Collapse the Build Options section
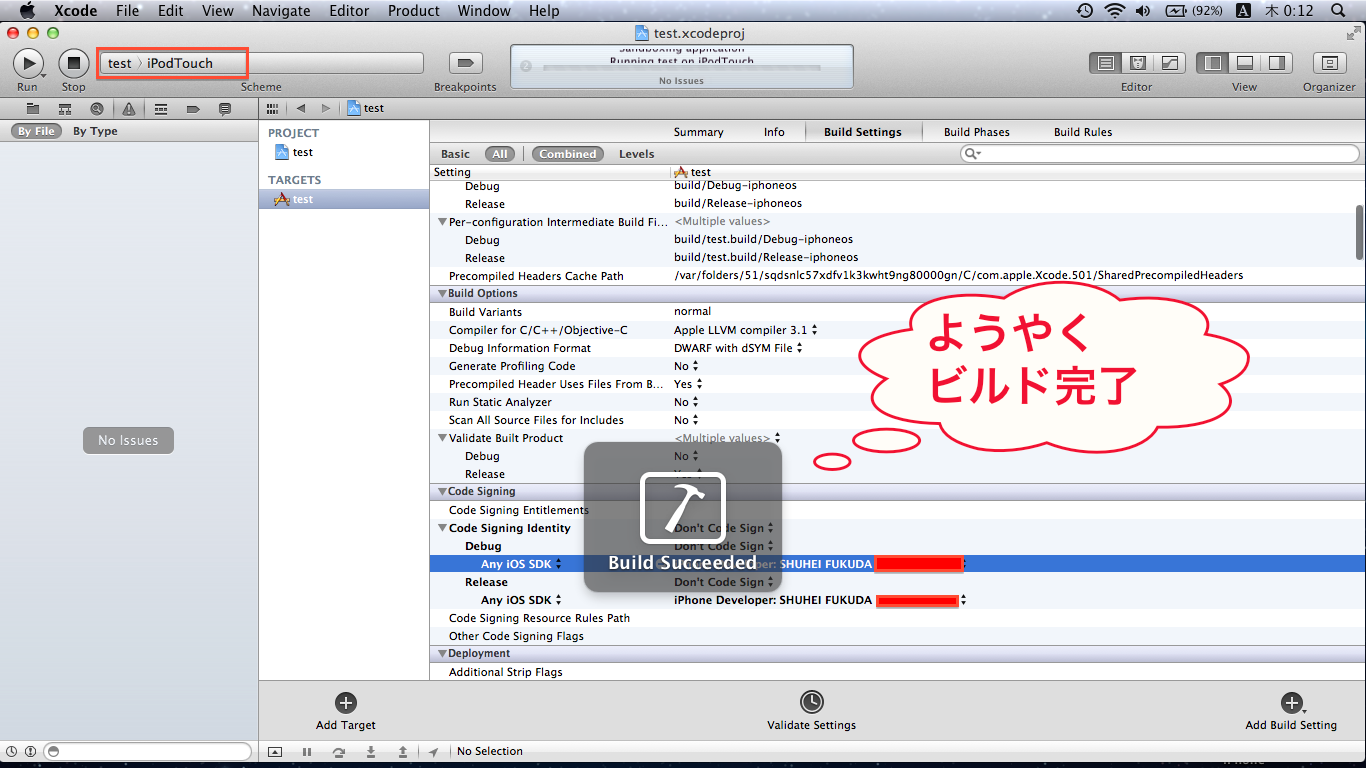This screenshot has width=1366, height=768. click(441, 294)
